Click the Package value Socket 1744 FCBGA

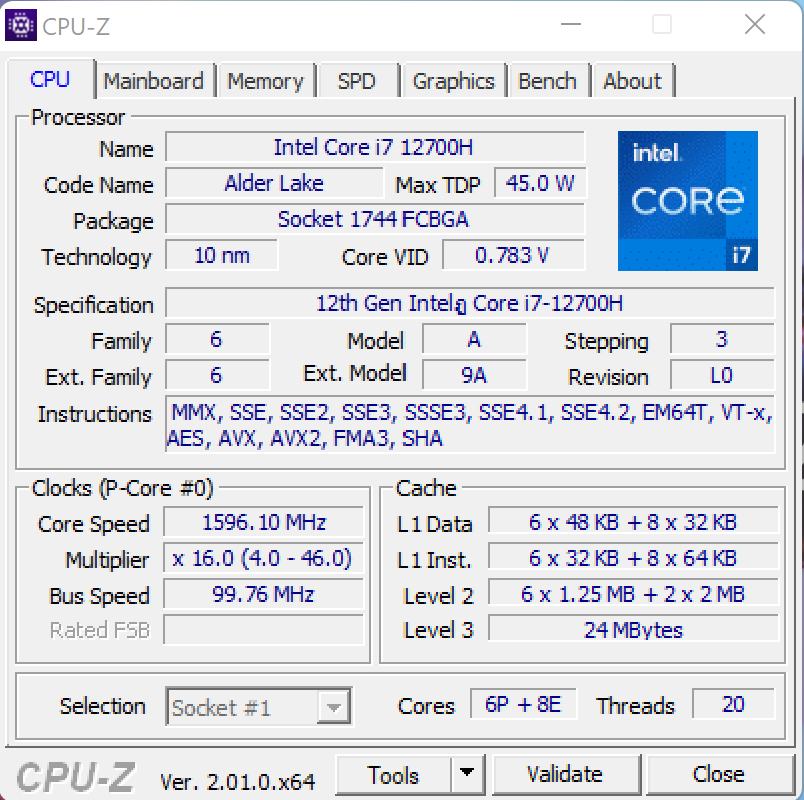click(375, 219)
